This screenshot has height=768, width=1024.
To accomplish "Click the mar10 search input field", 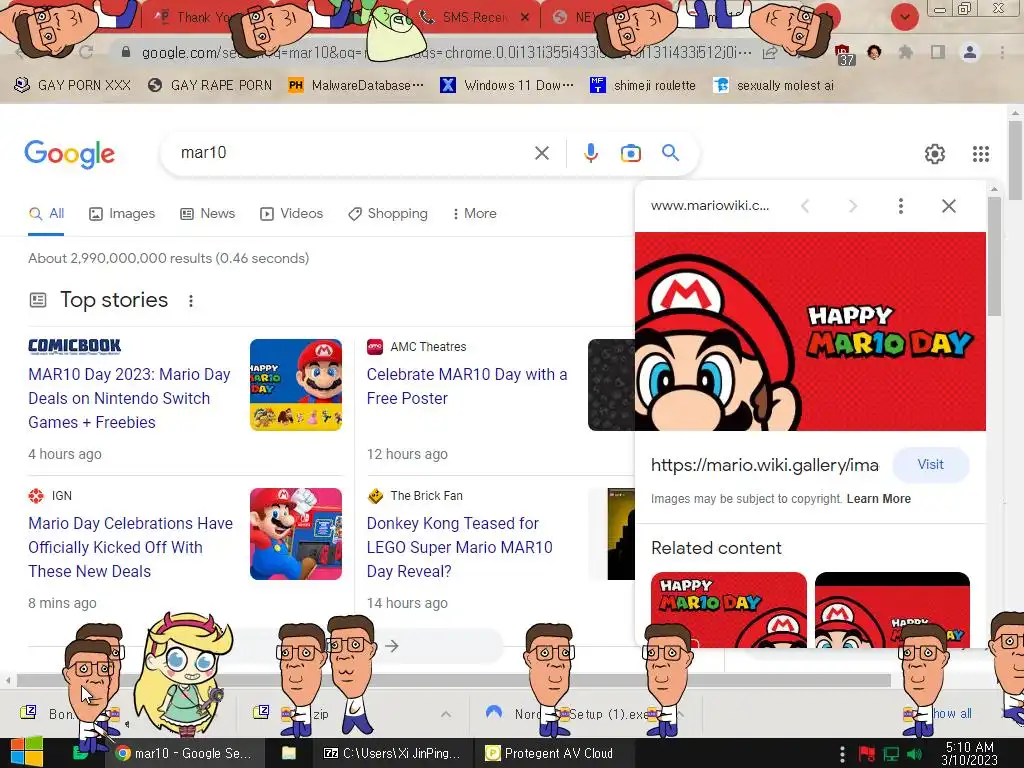I will pyautogui.click(x=353, y=153).
